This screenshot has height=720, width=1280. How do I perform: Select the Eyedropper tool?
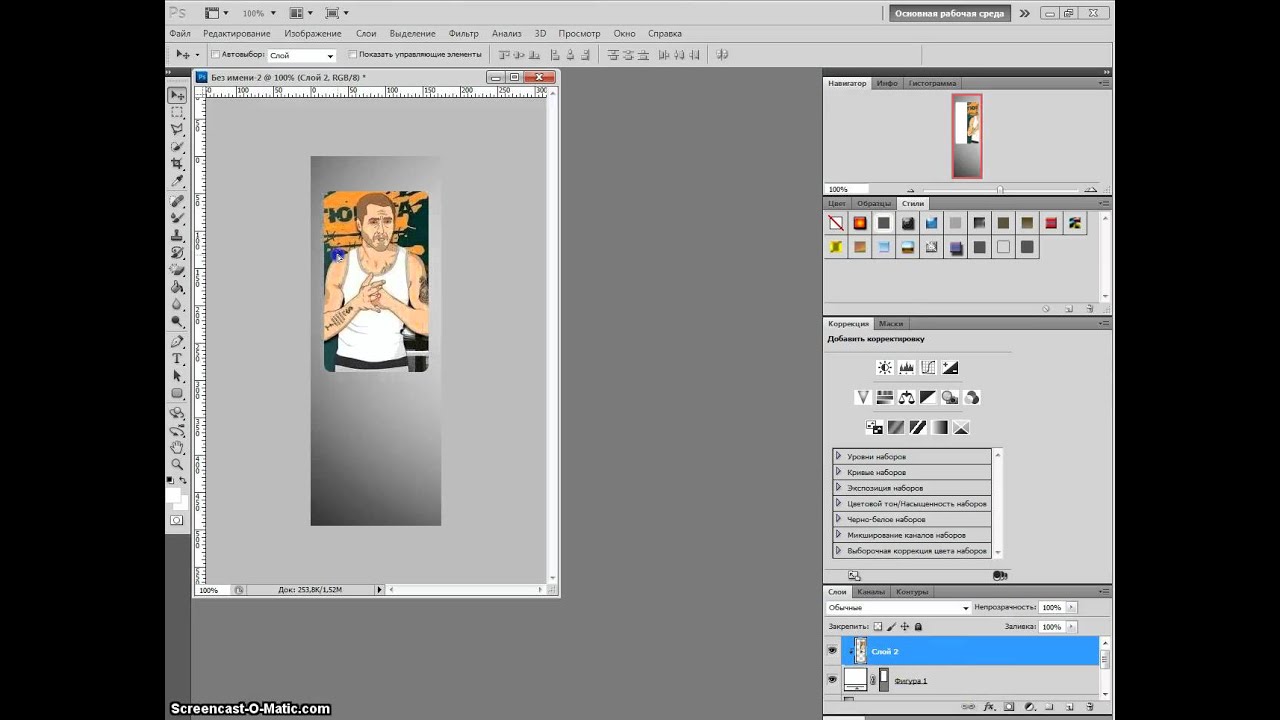(177, 181)
